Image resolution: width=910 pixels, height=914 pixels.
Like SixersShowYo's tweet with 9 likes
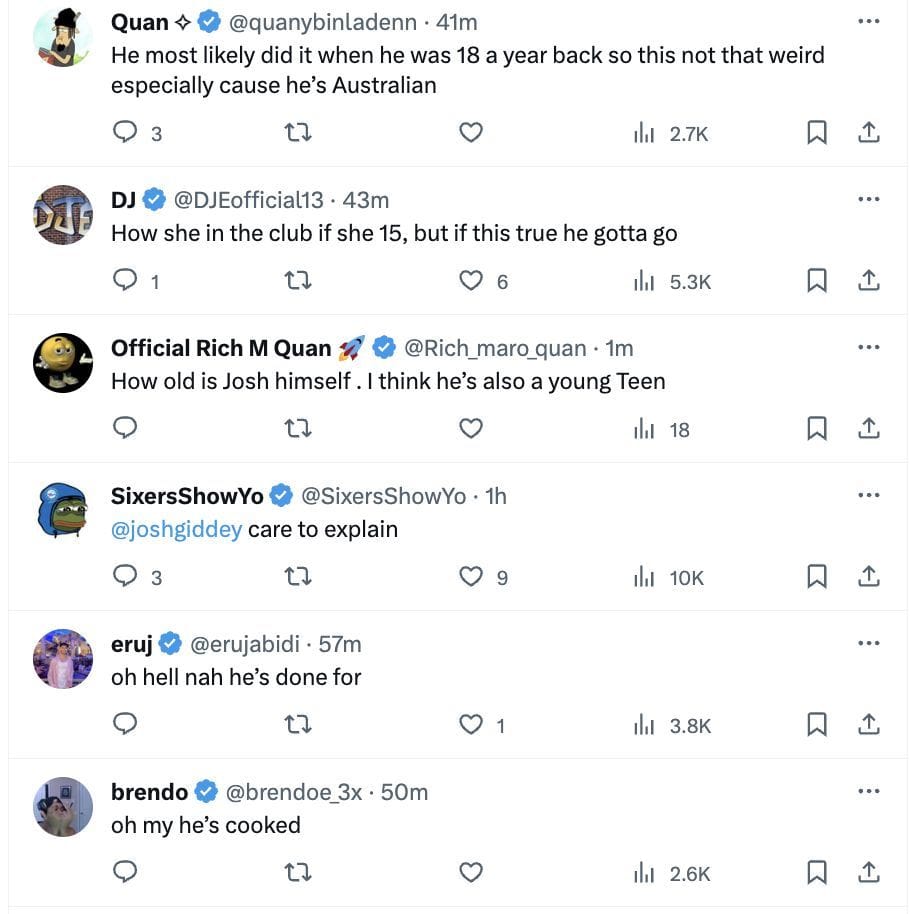click(471, 577)
